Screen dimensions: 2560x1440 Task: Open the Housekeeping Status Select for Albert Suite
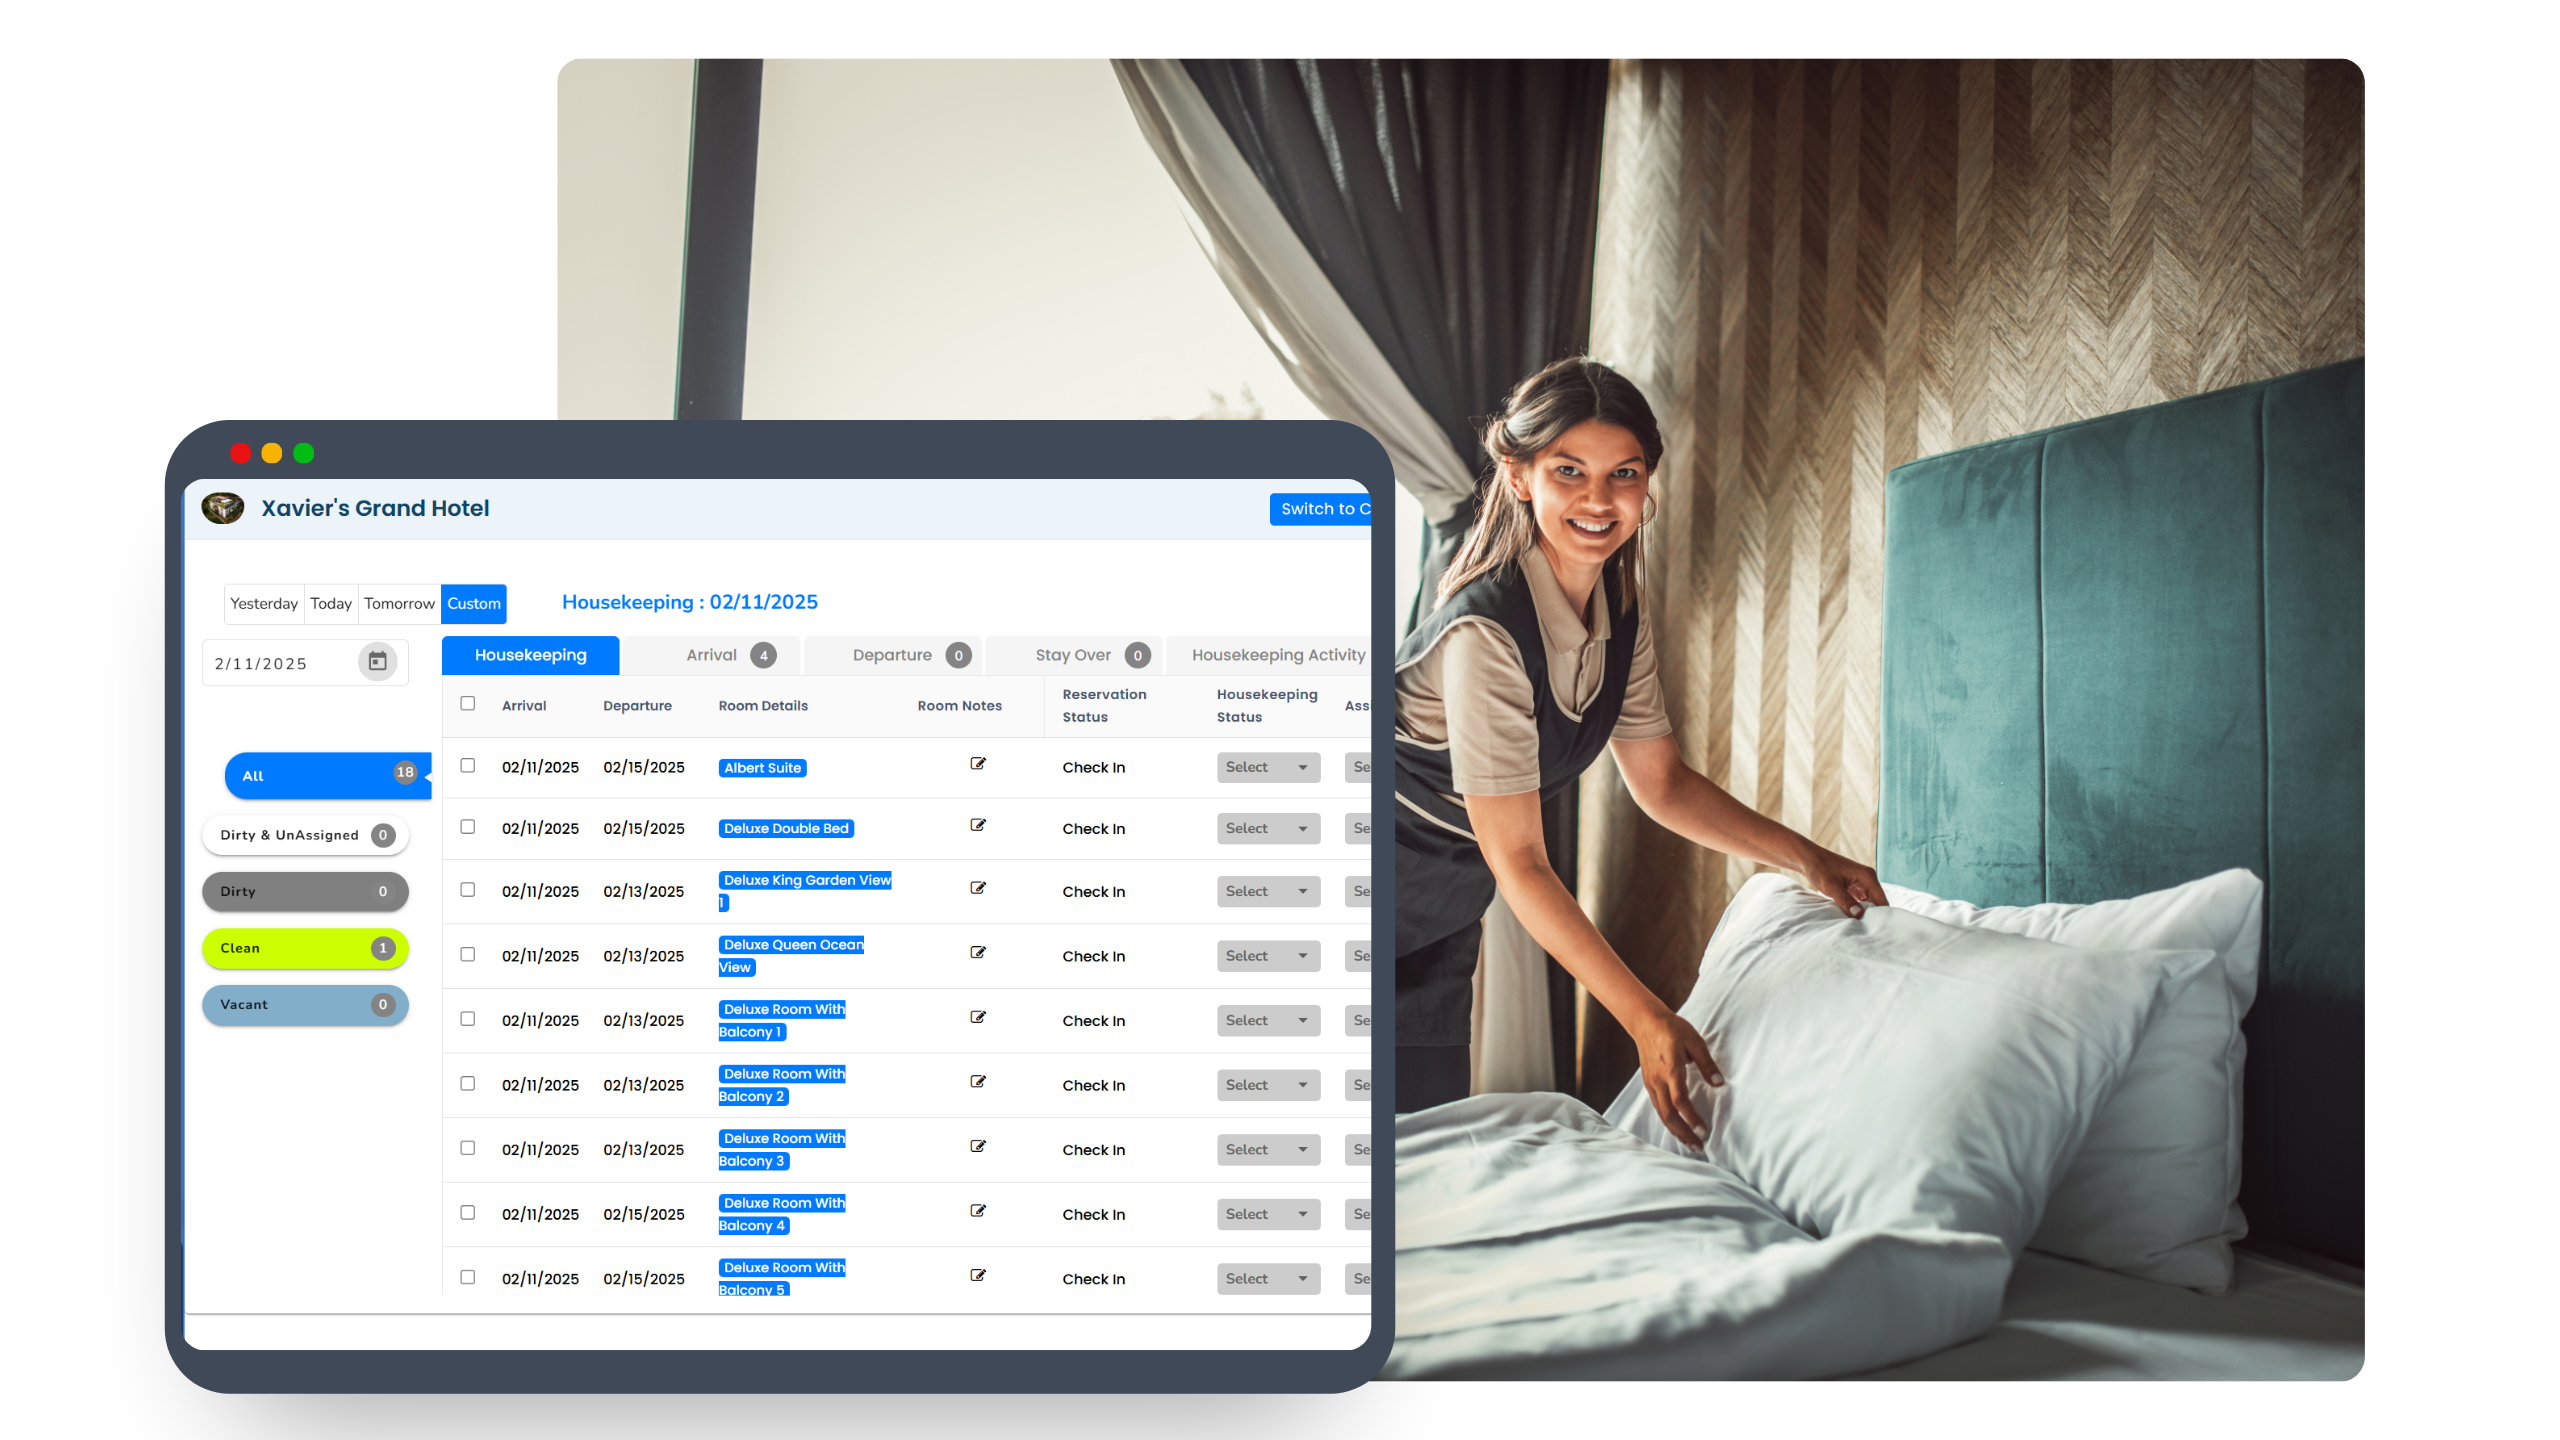1268,767
